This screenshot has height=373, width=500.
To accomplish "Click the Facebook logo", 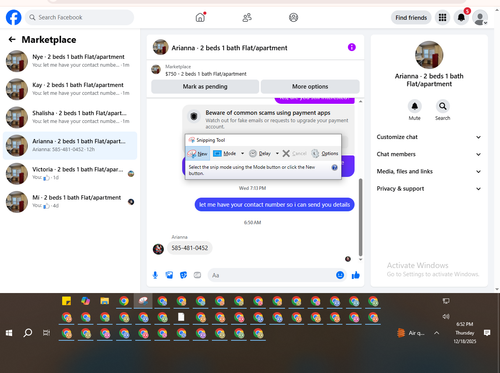I will click(14, 17).
